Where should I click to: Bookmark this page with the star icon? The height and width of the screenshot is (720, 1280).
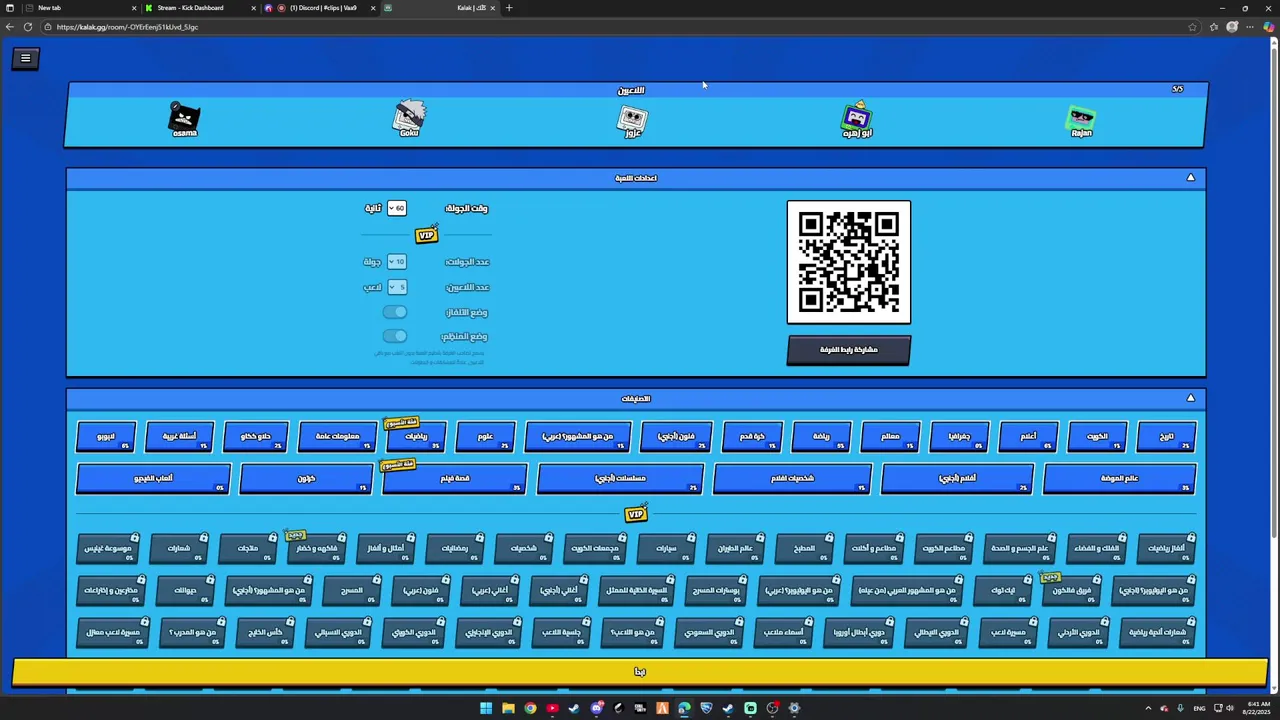click(1192, 27)
